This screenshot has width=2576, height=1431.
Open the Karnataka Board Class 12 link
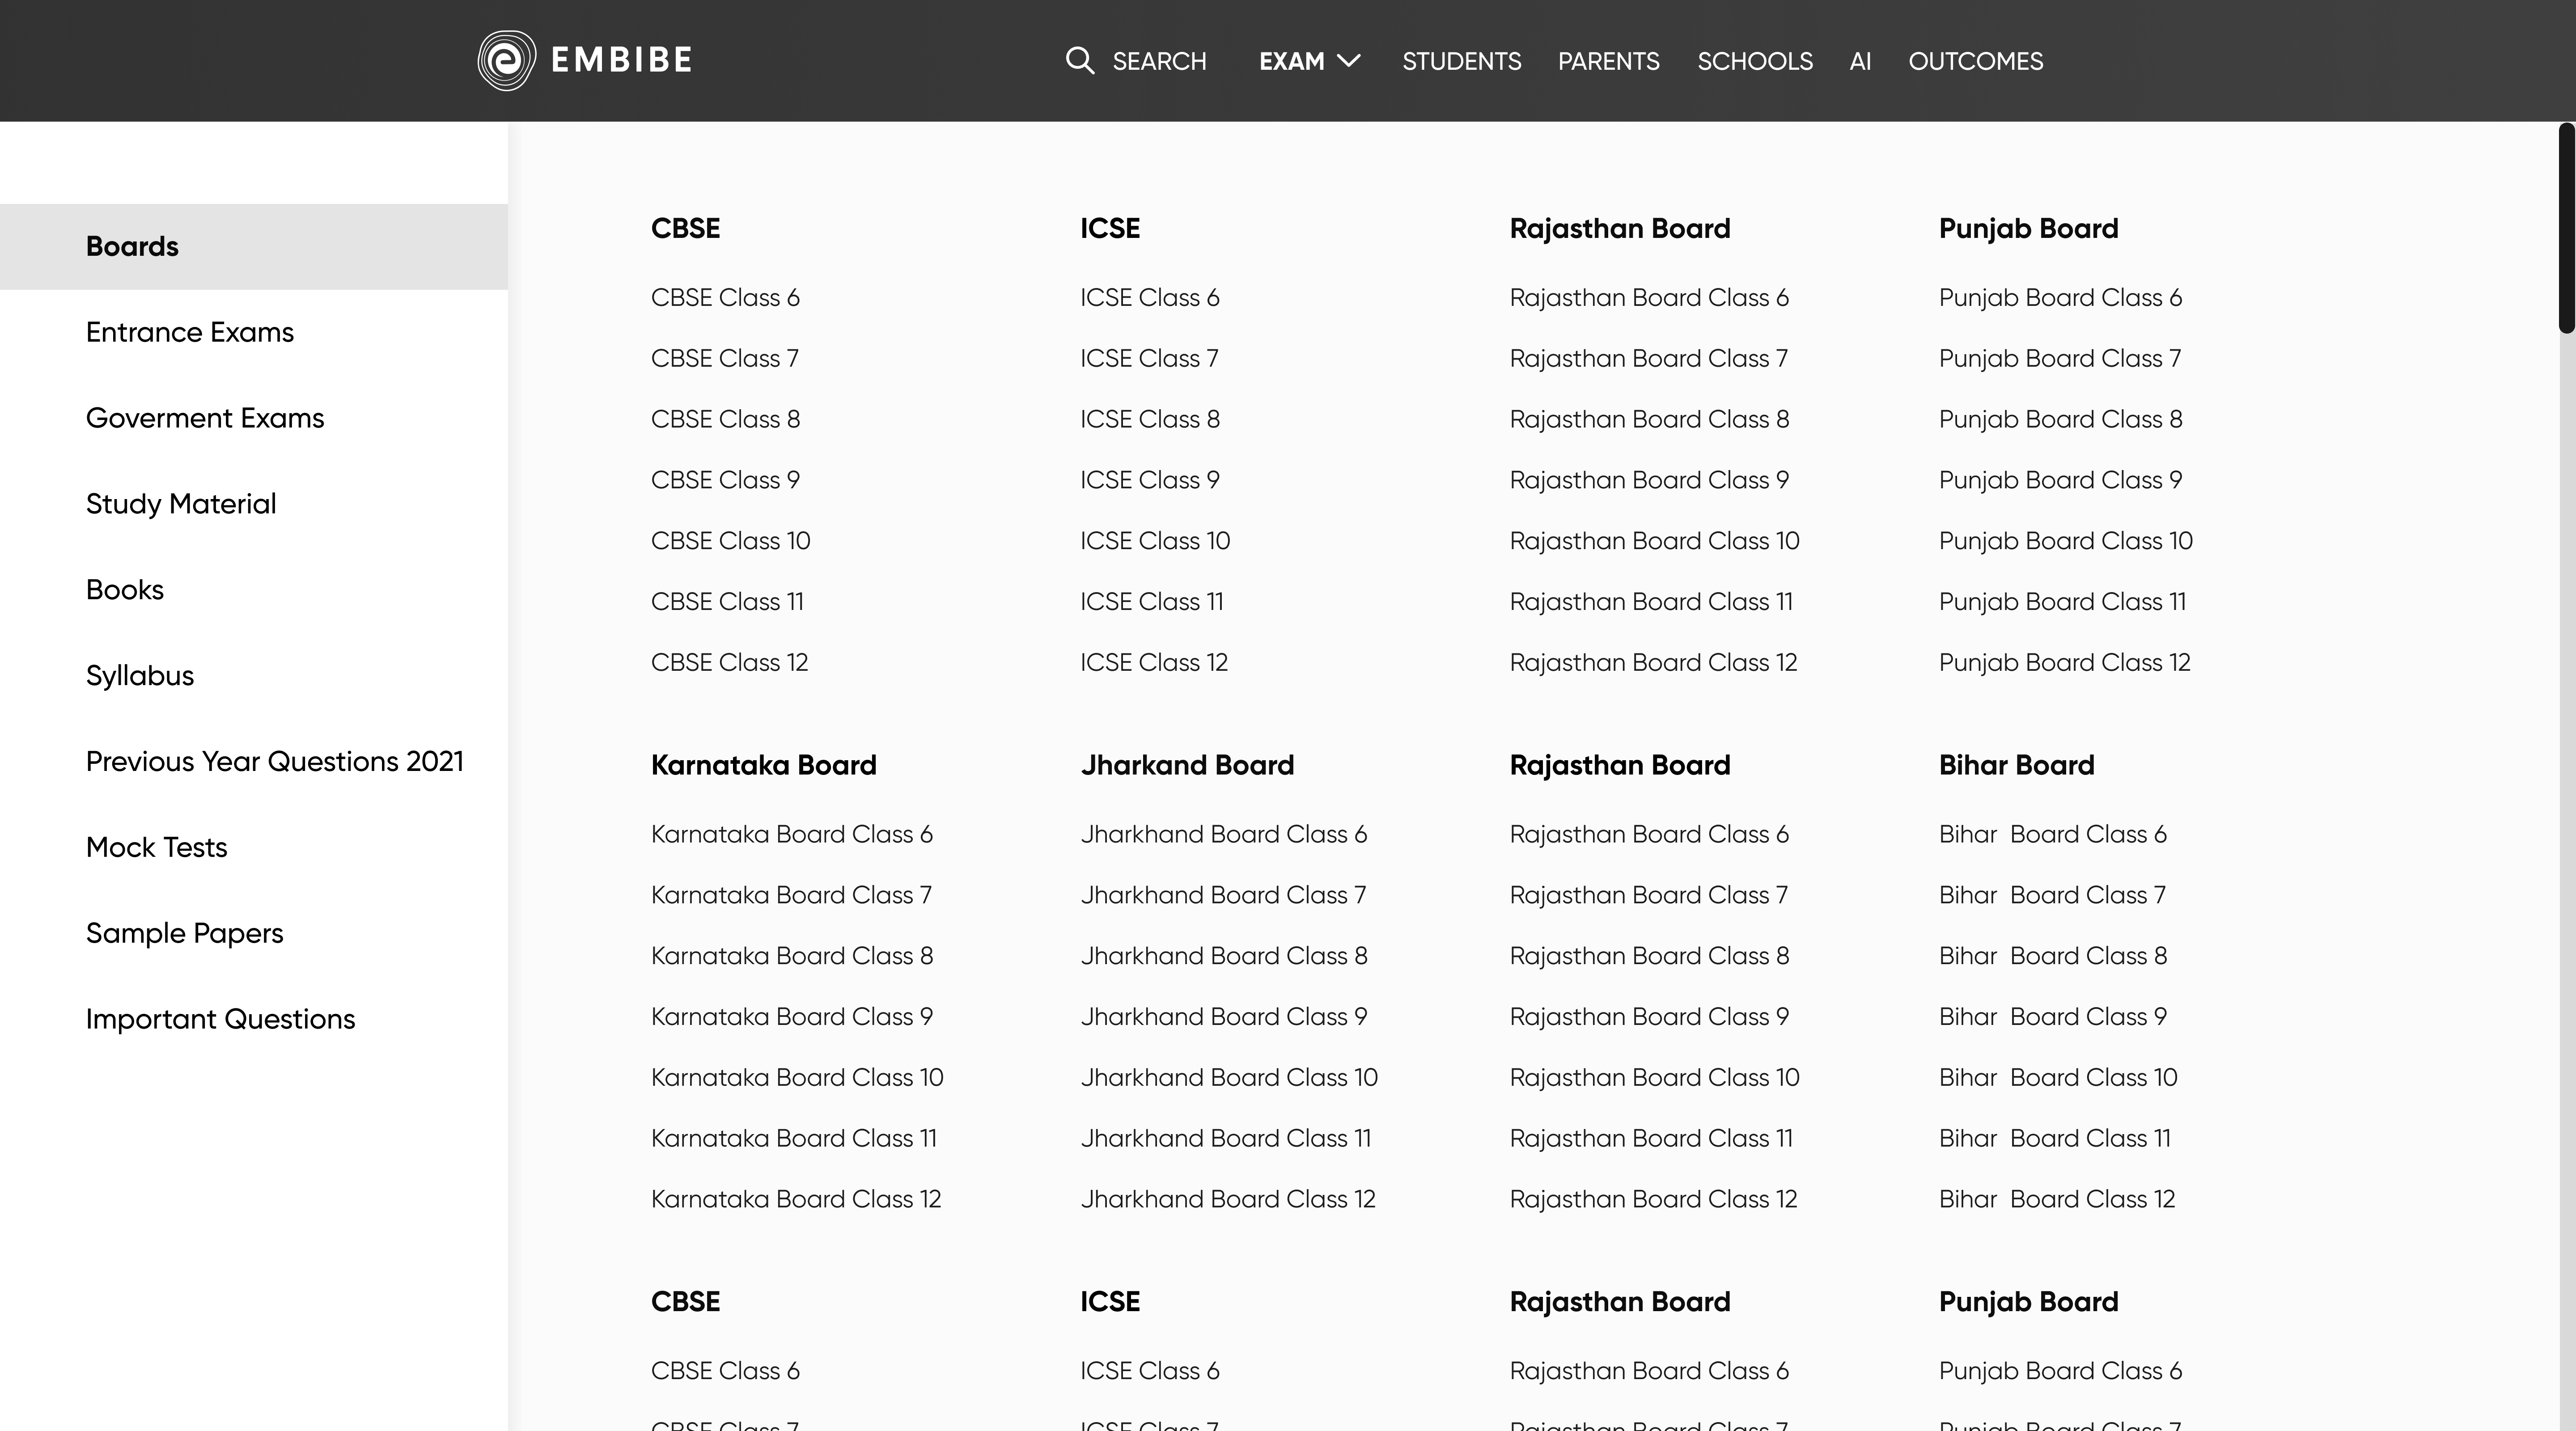[796, 1200]
